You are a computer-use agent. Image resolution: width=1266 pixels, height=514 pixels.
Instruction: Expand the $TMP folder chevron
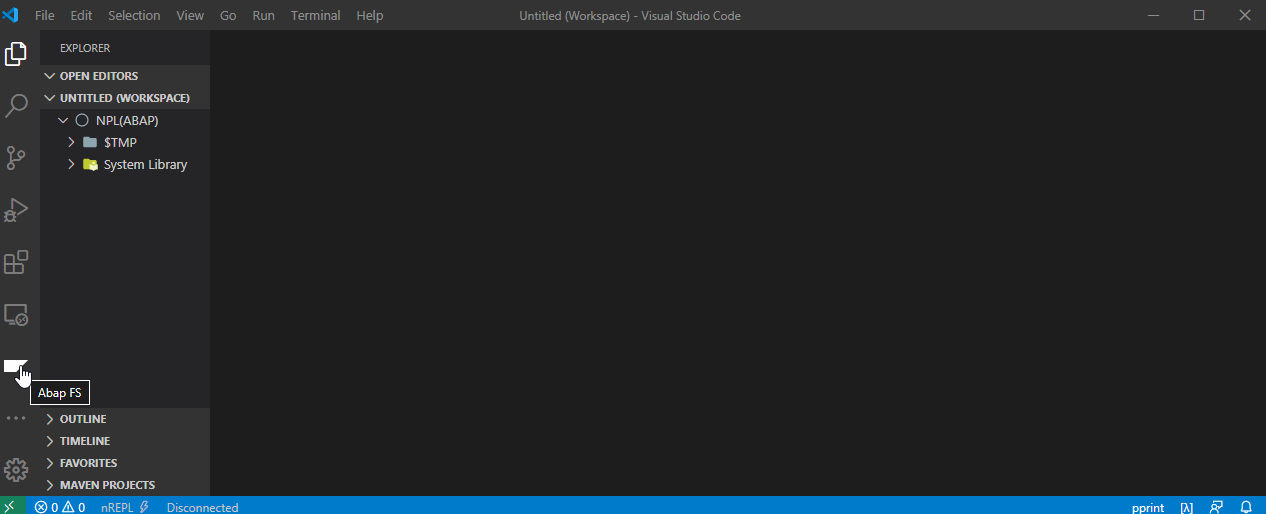tap(72, 142)
